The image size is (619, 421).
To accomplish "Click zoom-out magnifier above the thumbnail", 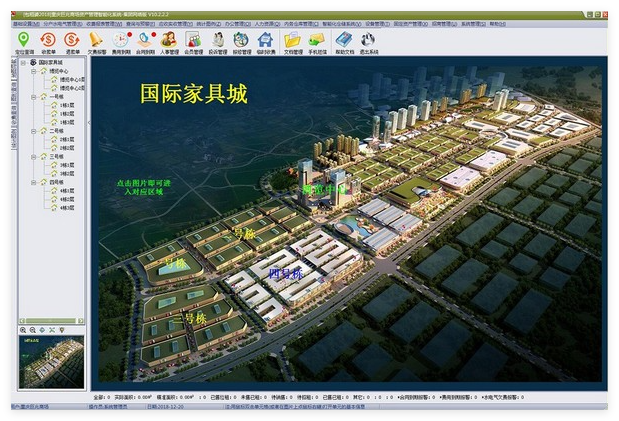I will click(x=33, y=329).
